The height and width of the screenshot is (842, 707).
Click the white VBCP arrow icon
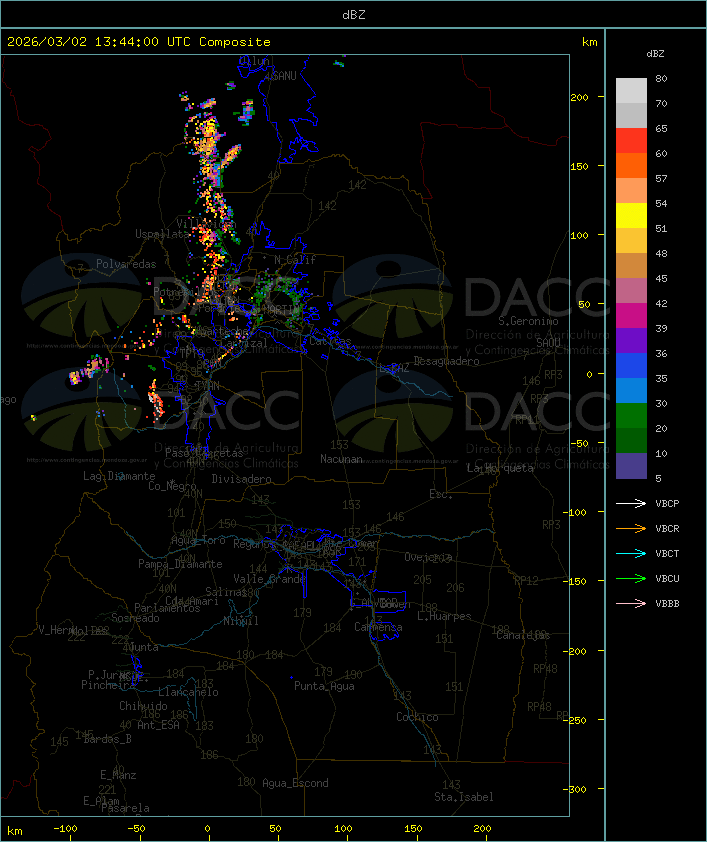tap(631, 503)
